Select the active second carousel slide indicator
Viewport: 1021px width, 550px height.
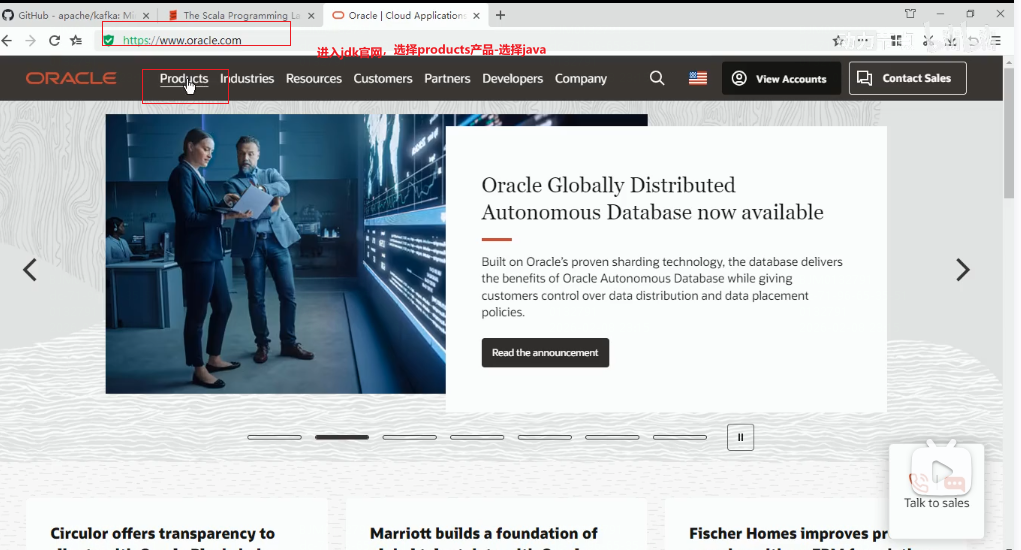342,437
